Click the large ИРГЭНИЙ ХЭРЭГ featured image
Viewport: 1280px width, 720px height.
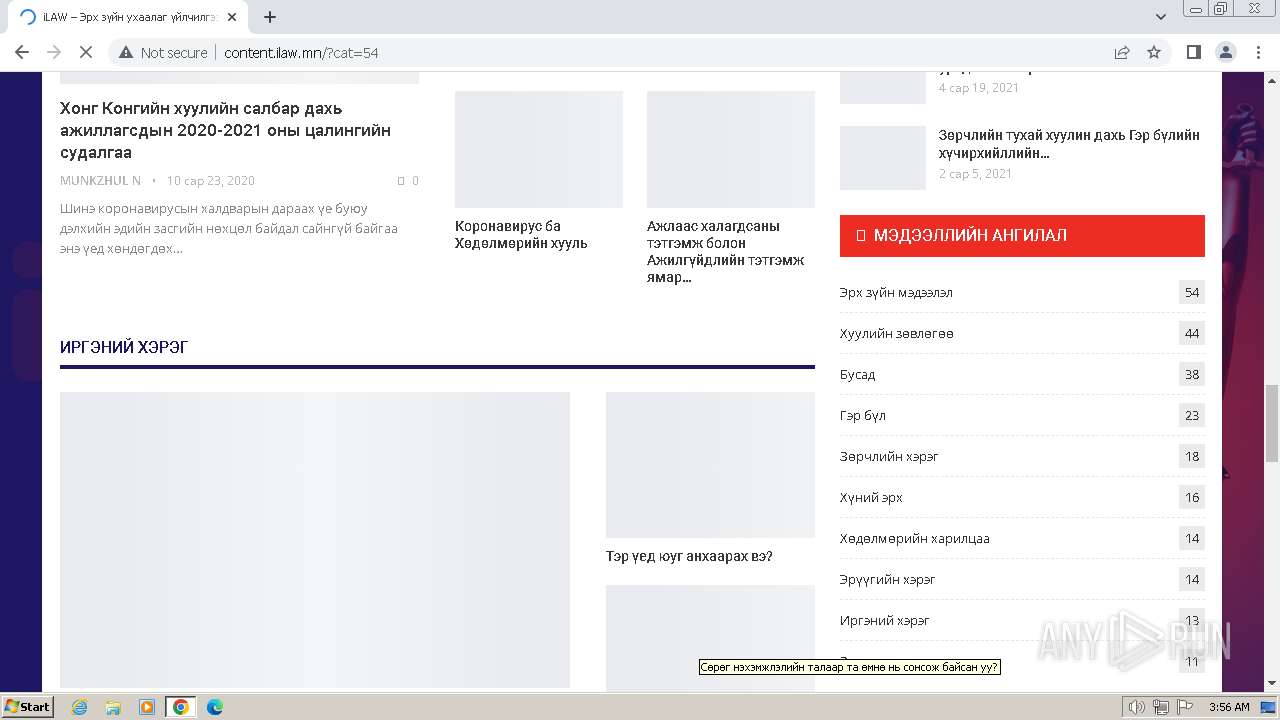tap(315, 540)
